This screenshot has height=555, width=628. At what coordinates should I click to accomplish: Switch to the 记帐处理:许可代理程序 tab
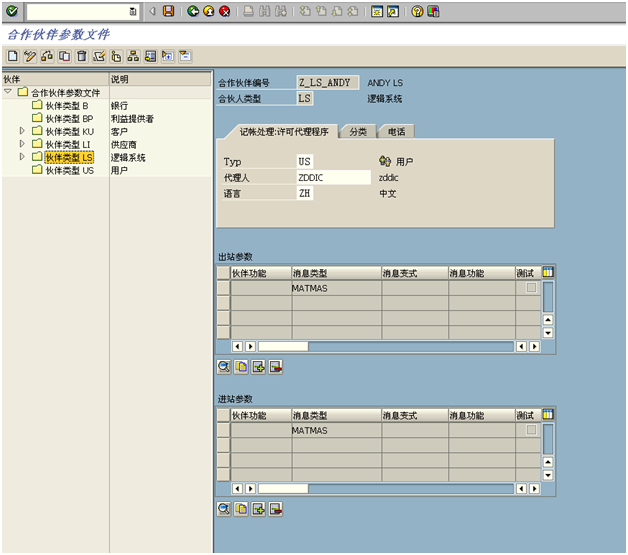pyautogui.click(x=284, y=132)
